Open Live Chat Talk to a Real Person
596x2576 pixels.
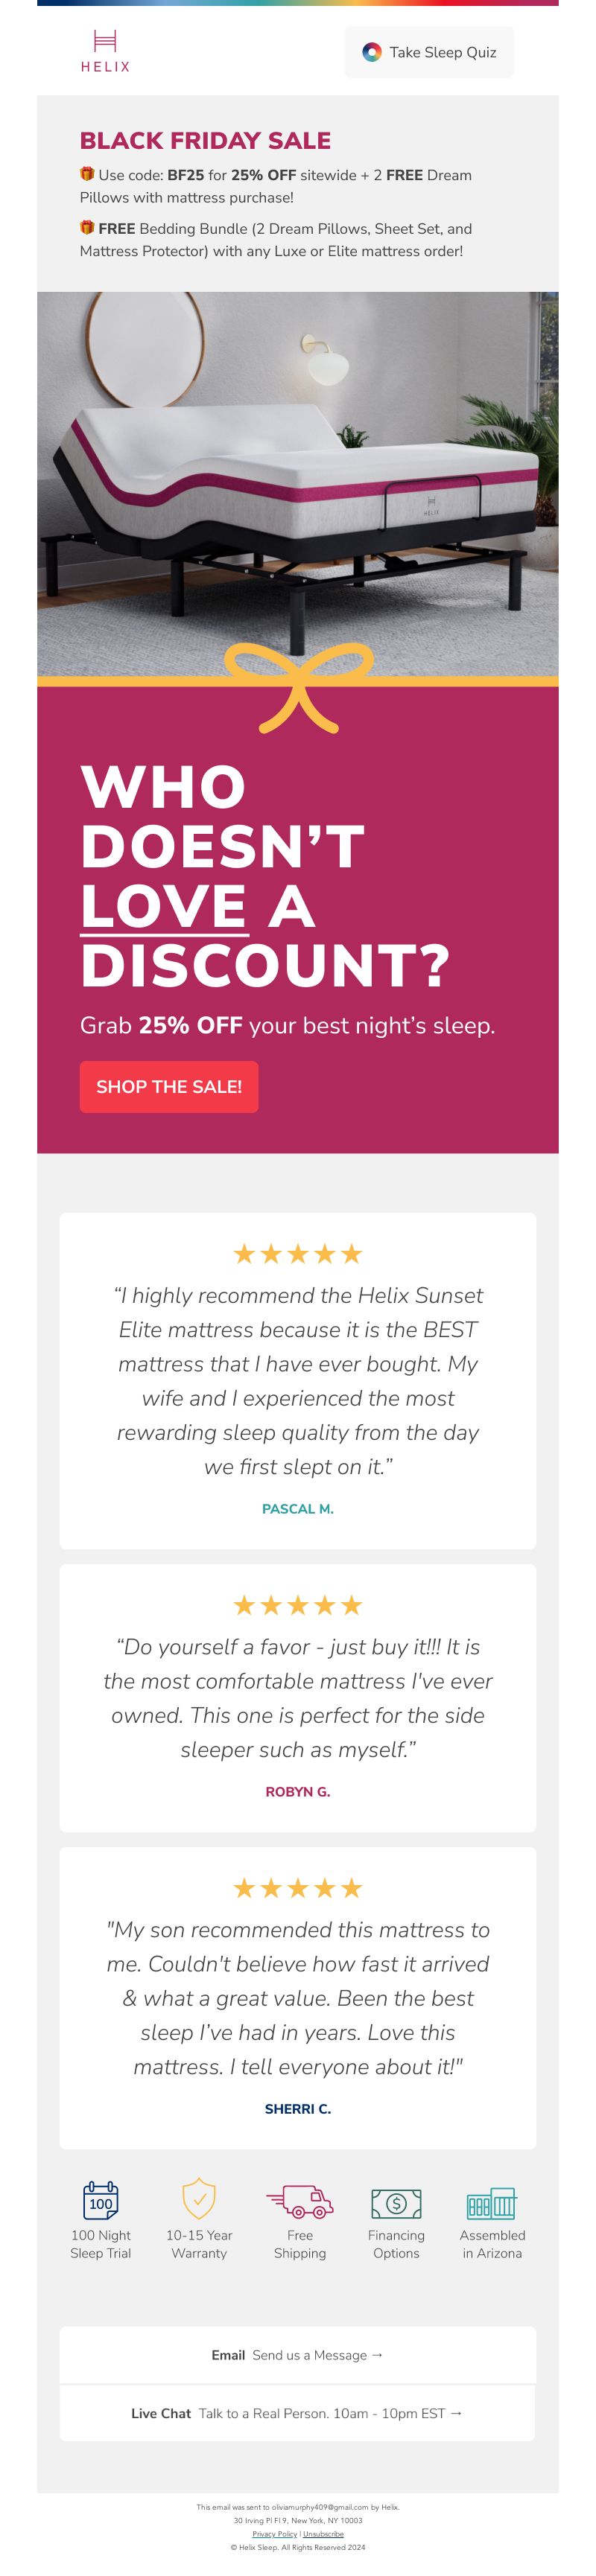pos(298,2413)
